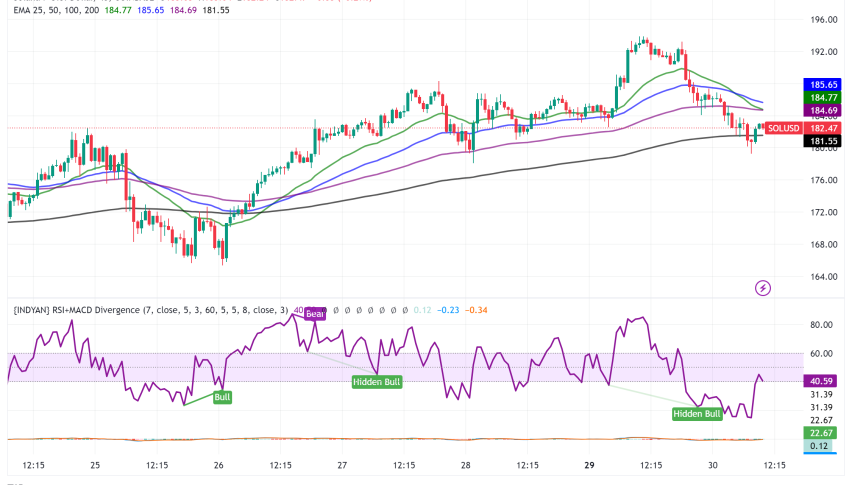Click date 26 on the time axis

pos(219,466)
